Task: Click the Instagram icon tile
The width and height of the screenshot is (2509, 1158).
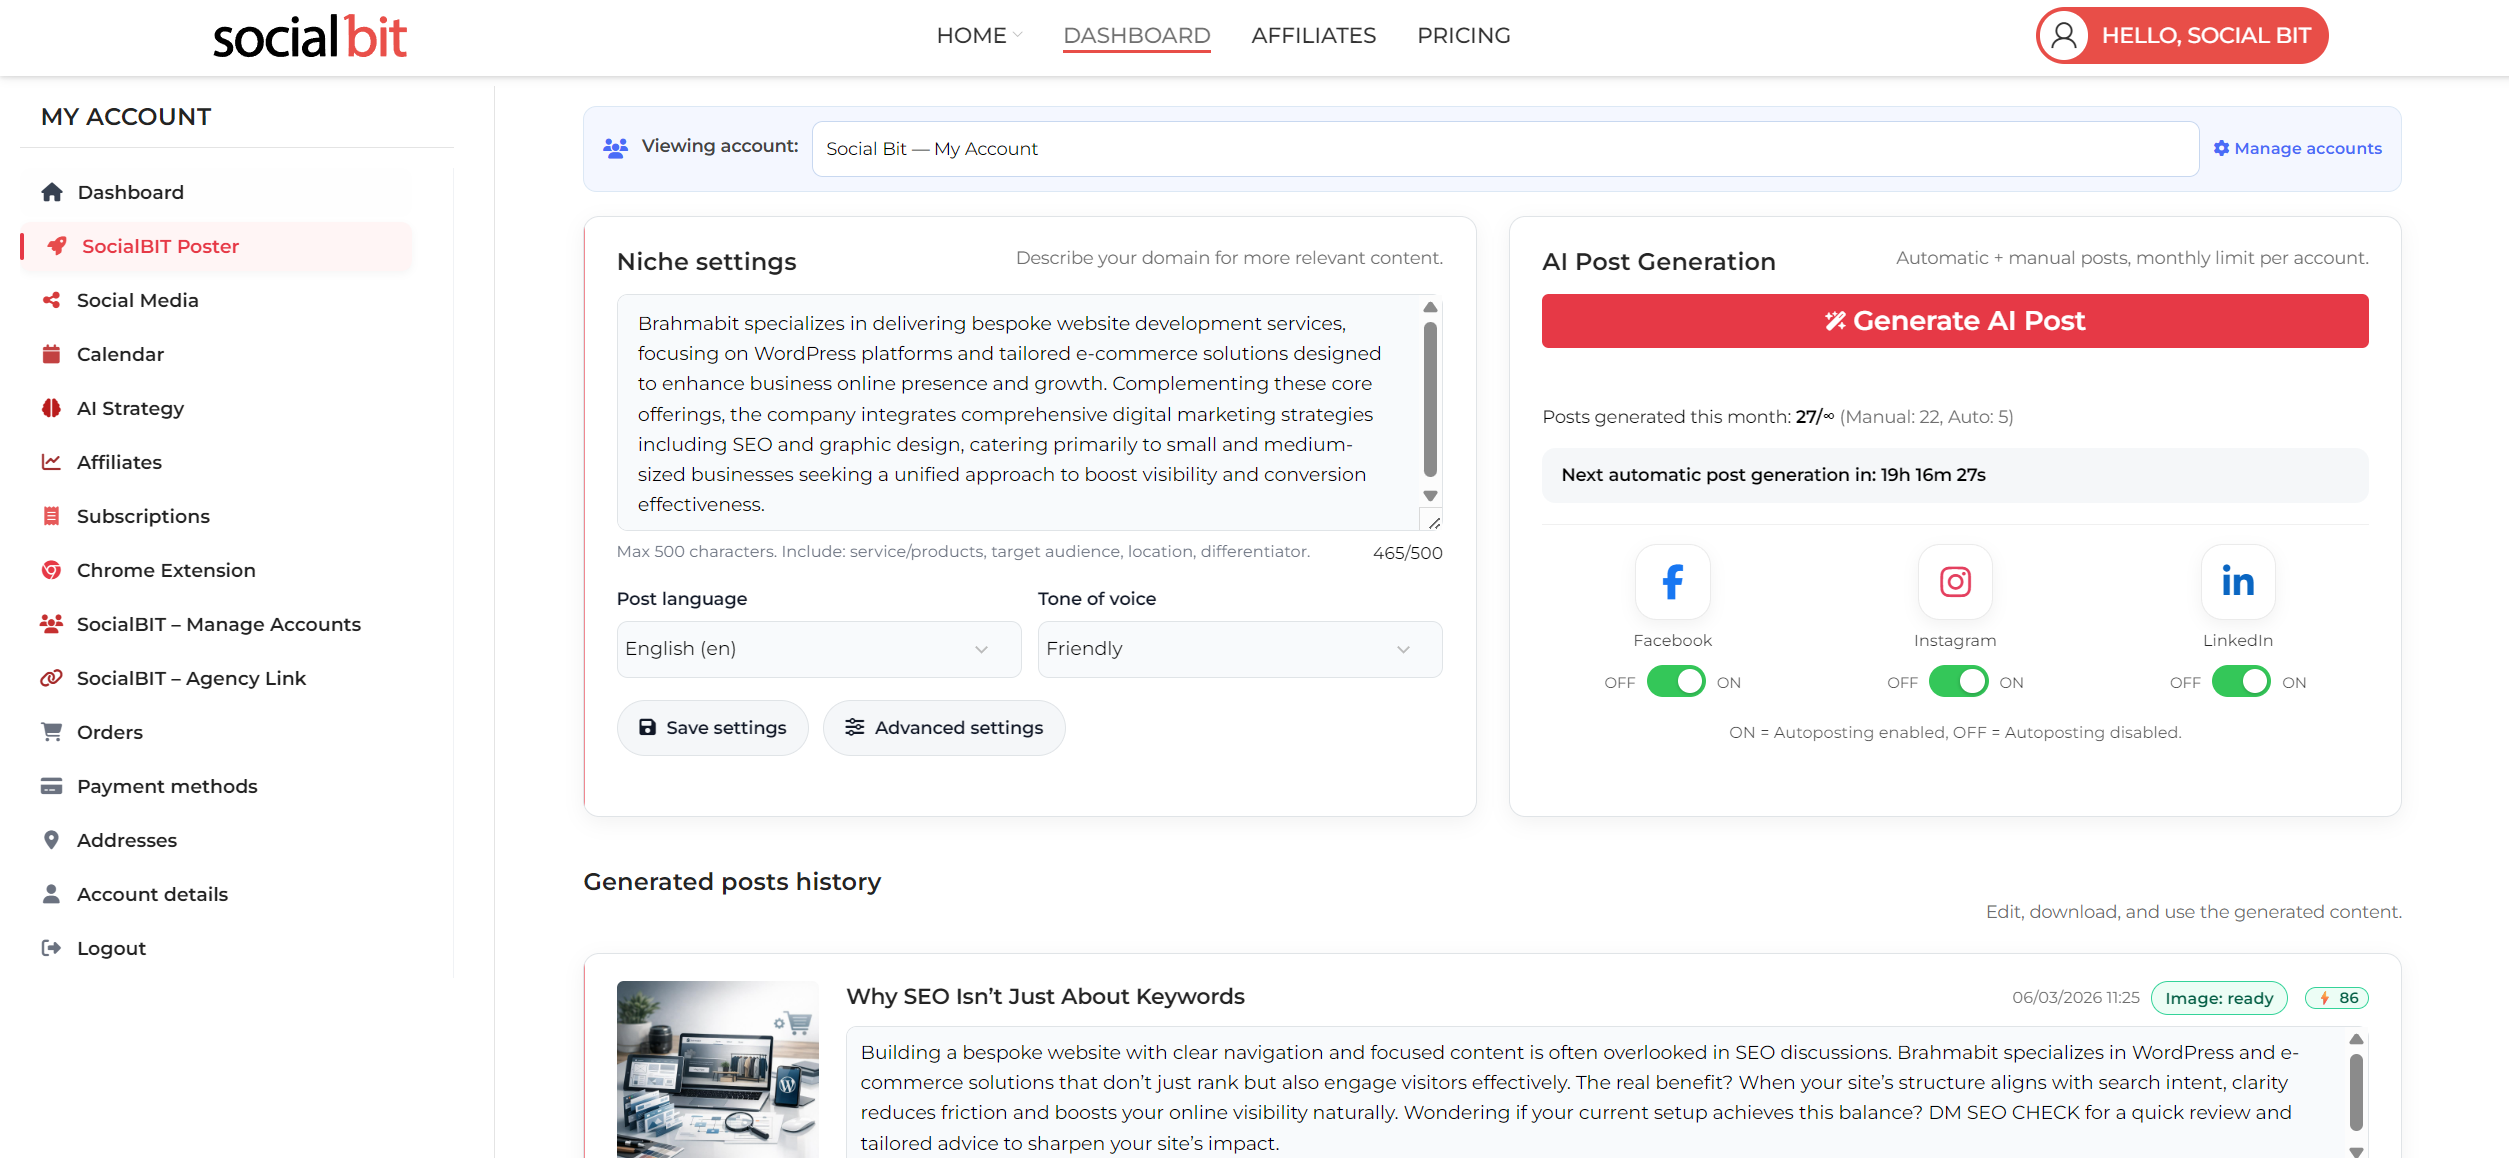Action: (1955, 581)
